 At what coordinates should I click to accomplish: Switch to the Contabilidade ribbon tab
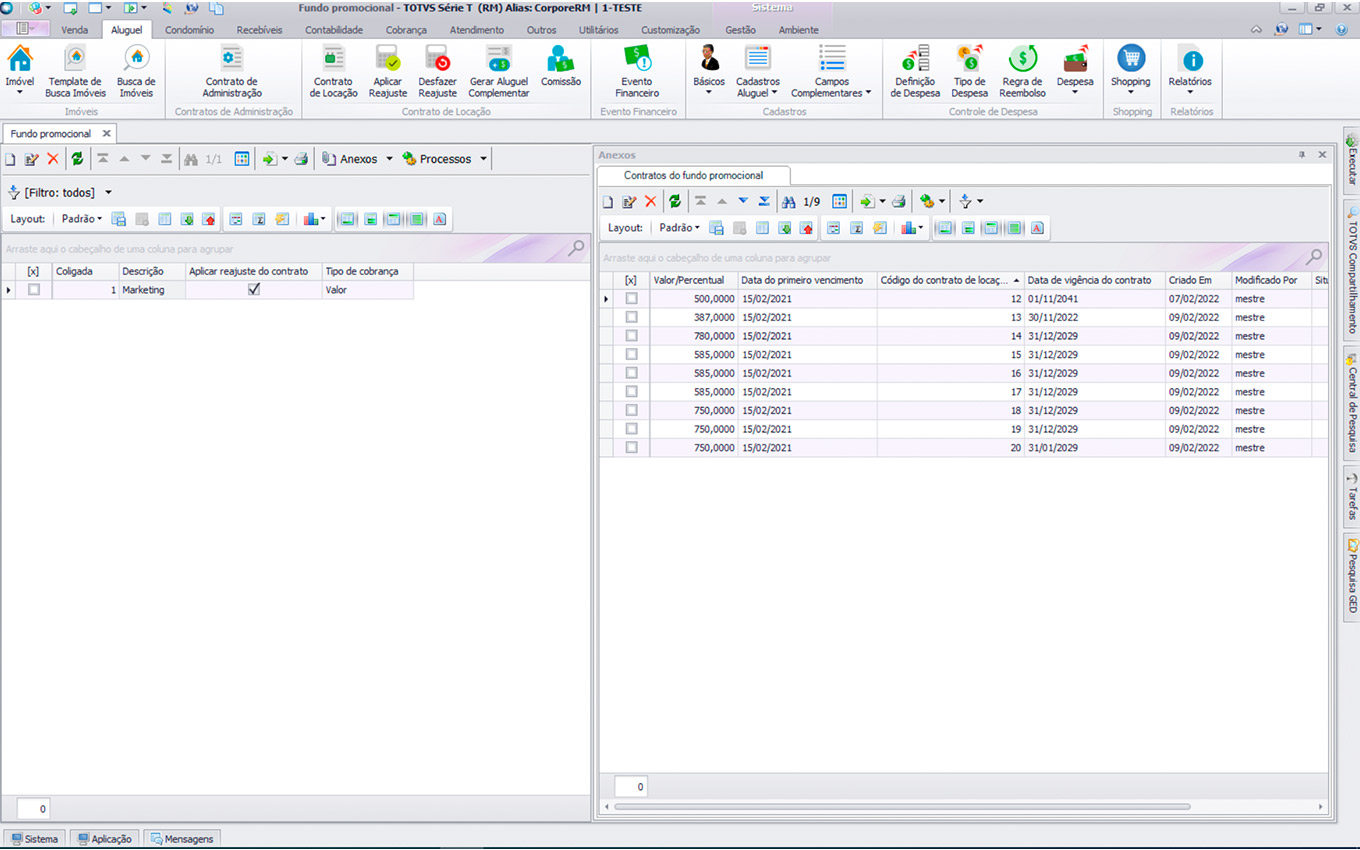(334, 30)
